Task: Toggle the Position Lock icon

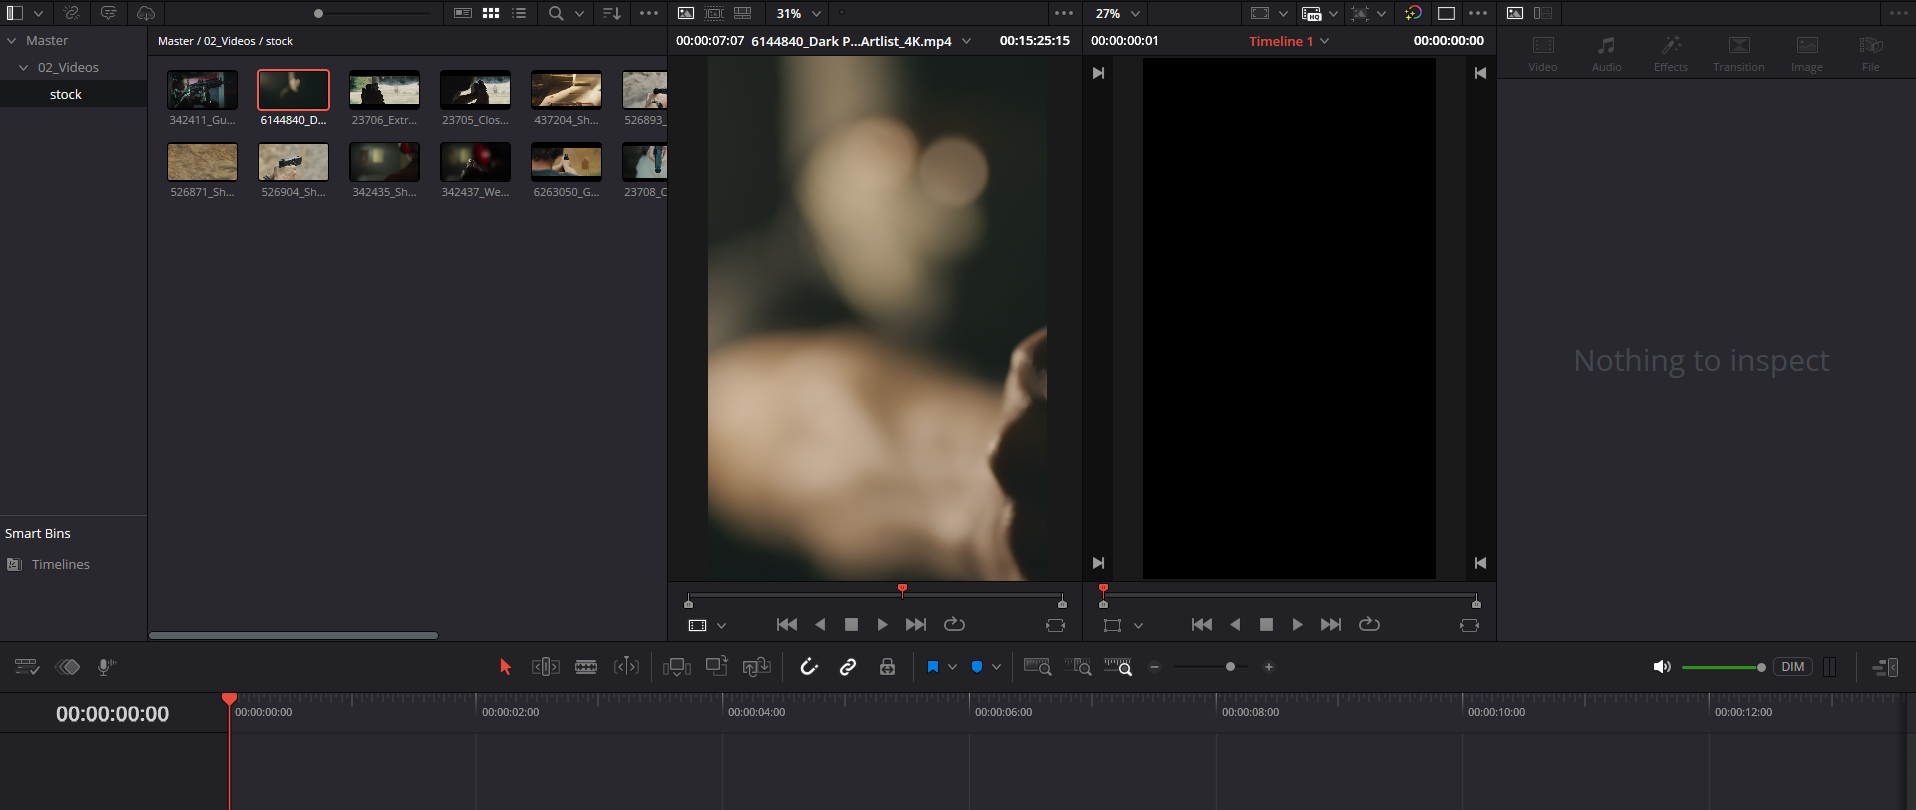Action: pyautogui.click(x=887, y=667)
